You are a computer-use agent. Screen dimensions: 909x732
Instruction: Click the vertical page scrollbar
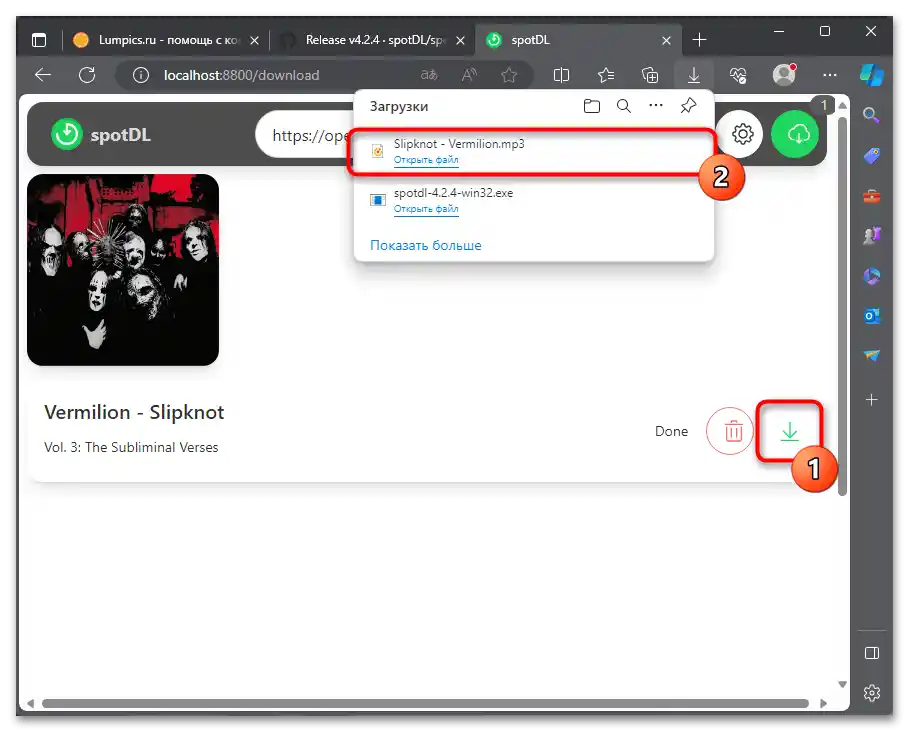(x=842, y=306)
